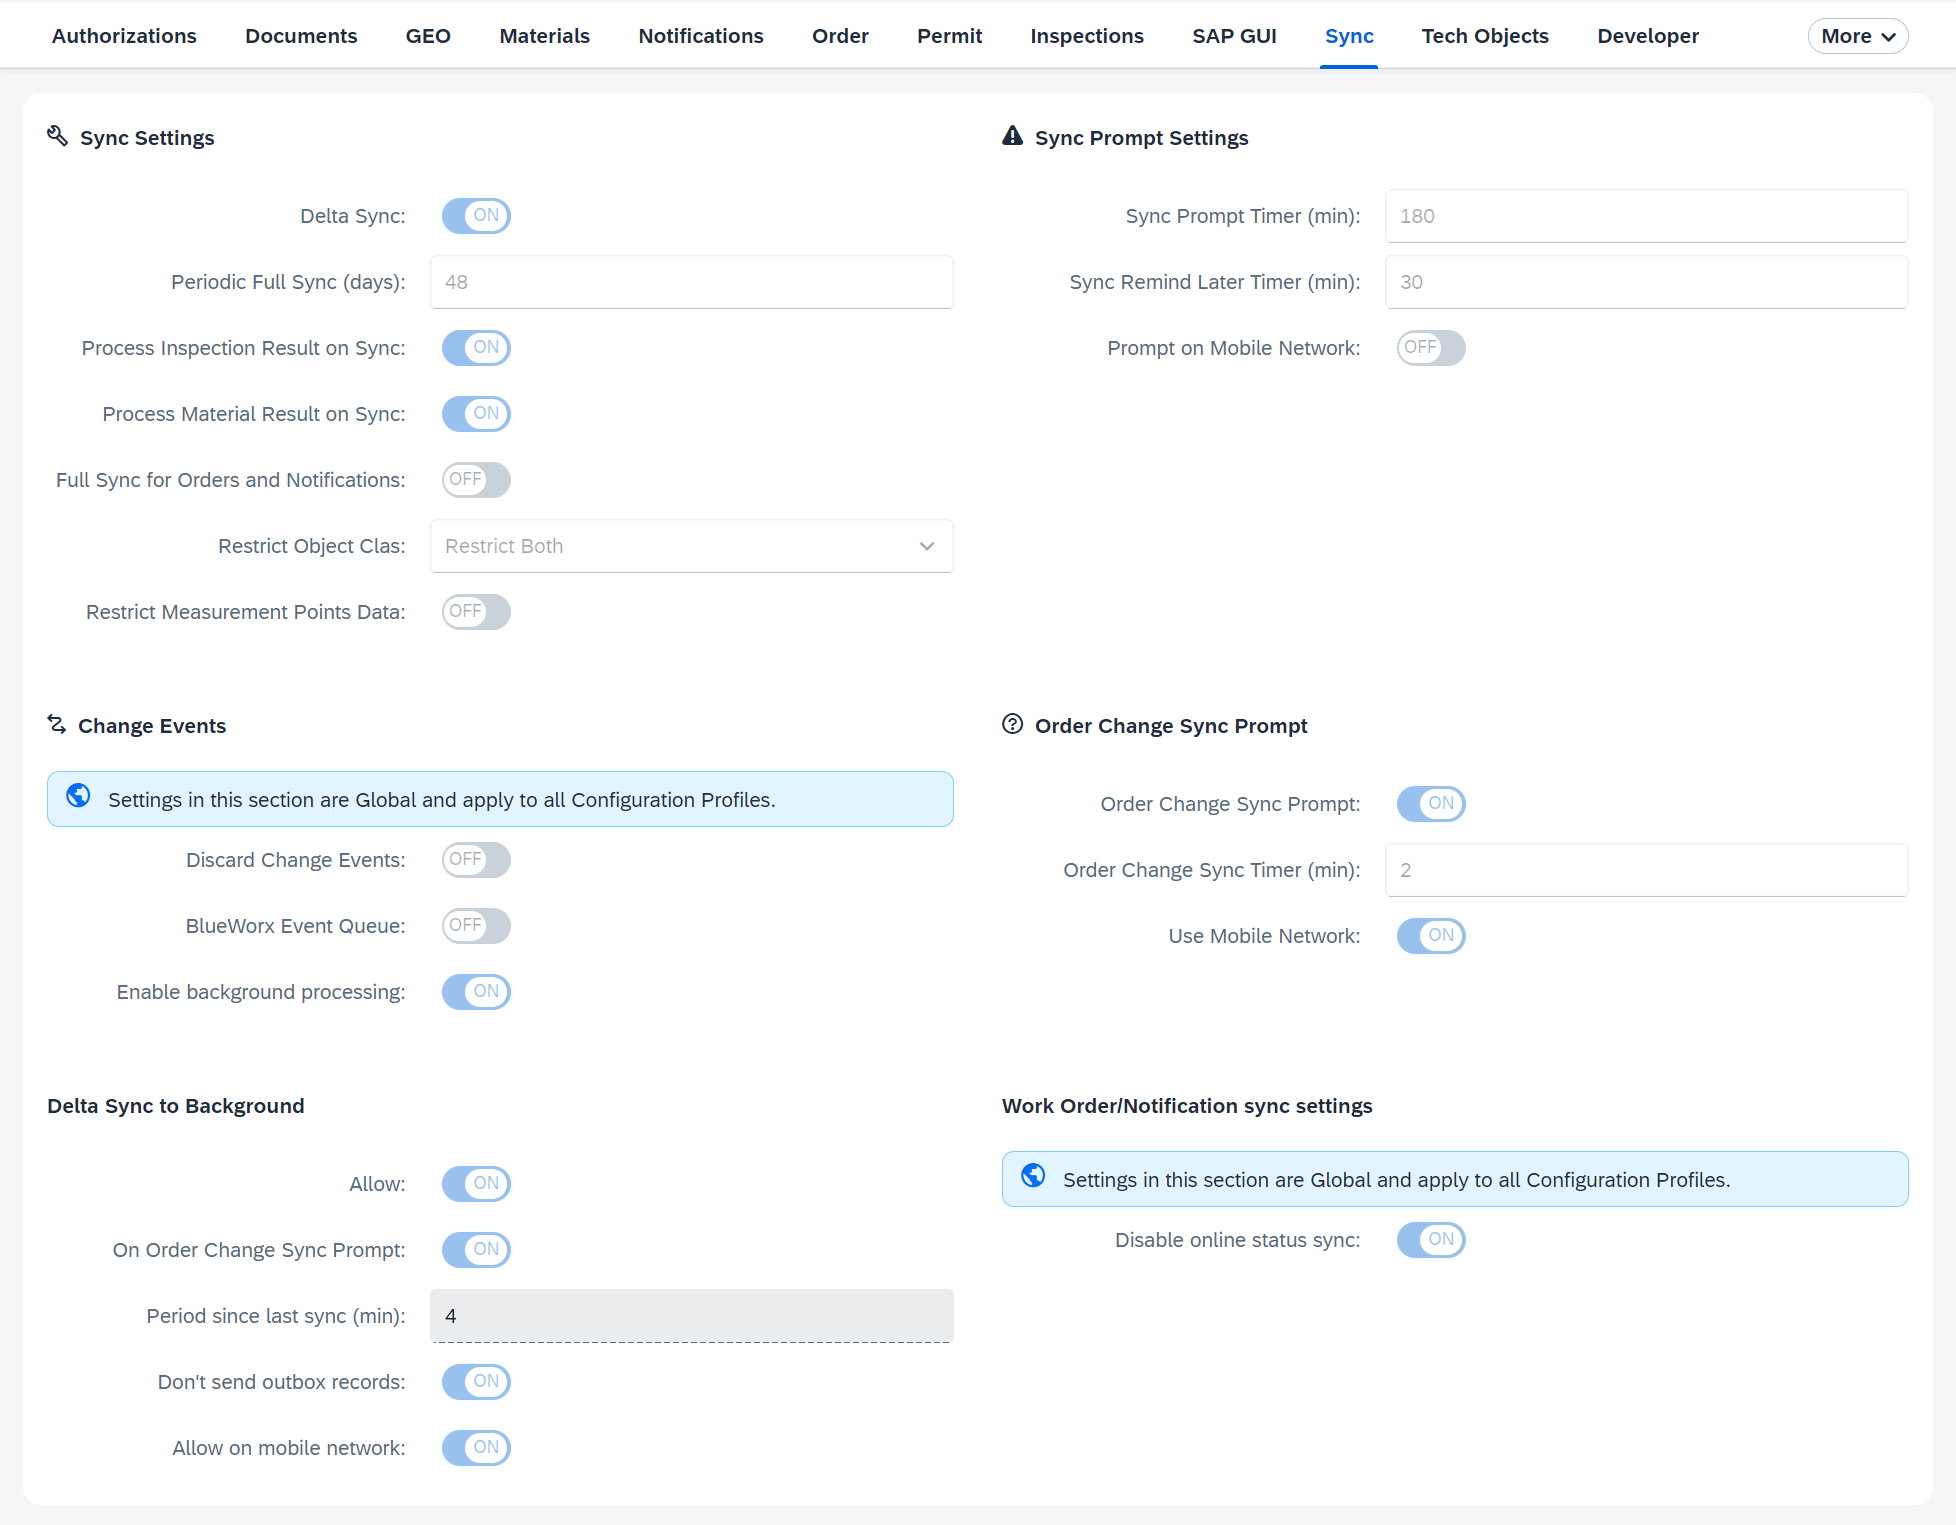Screen dimensions: 1956x1525
Task: Click the warning icon beside Sync Prompt Settings
Action: 1012,136
